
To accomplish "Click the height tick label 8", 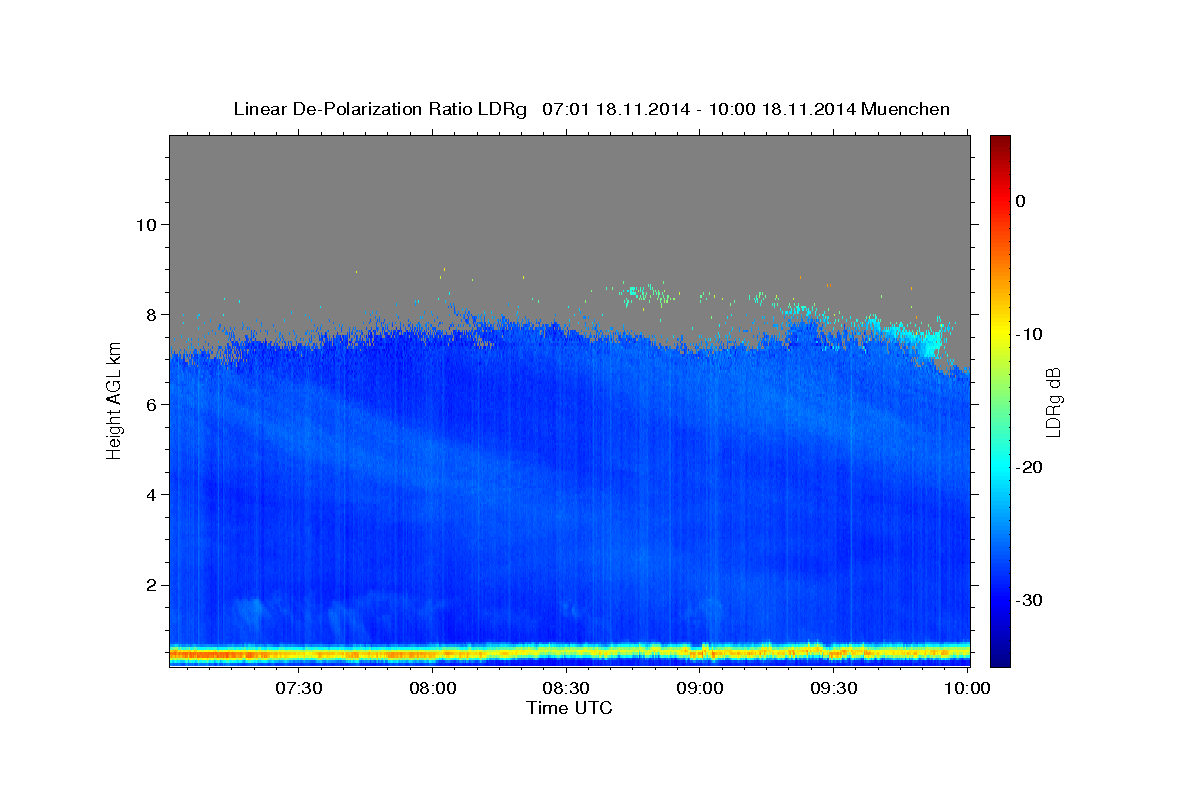I will (x=149, y=314).
